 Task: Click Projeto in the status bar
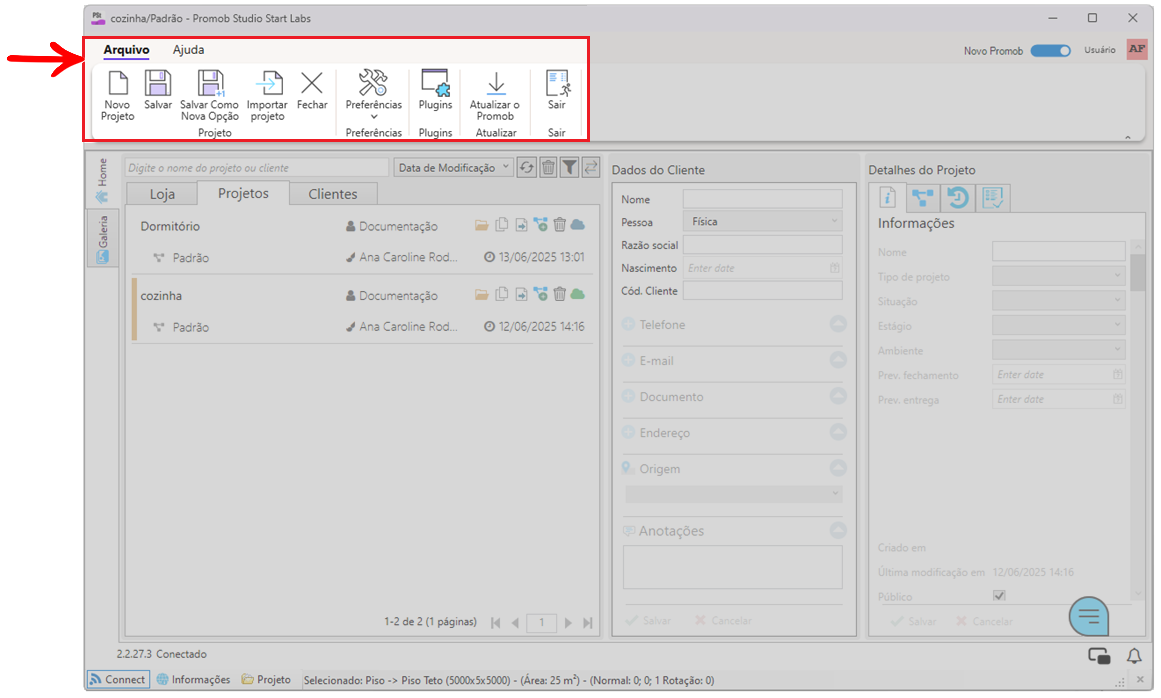coord(266,679)
